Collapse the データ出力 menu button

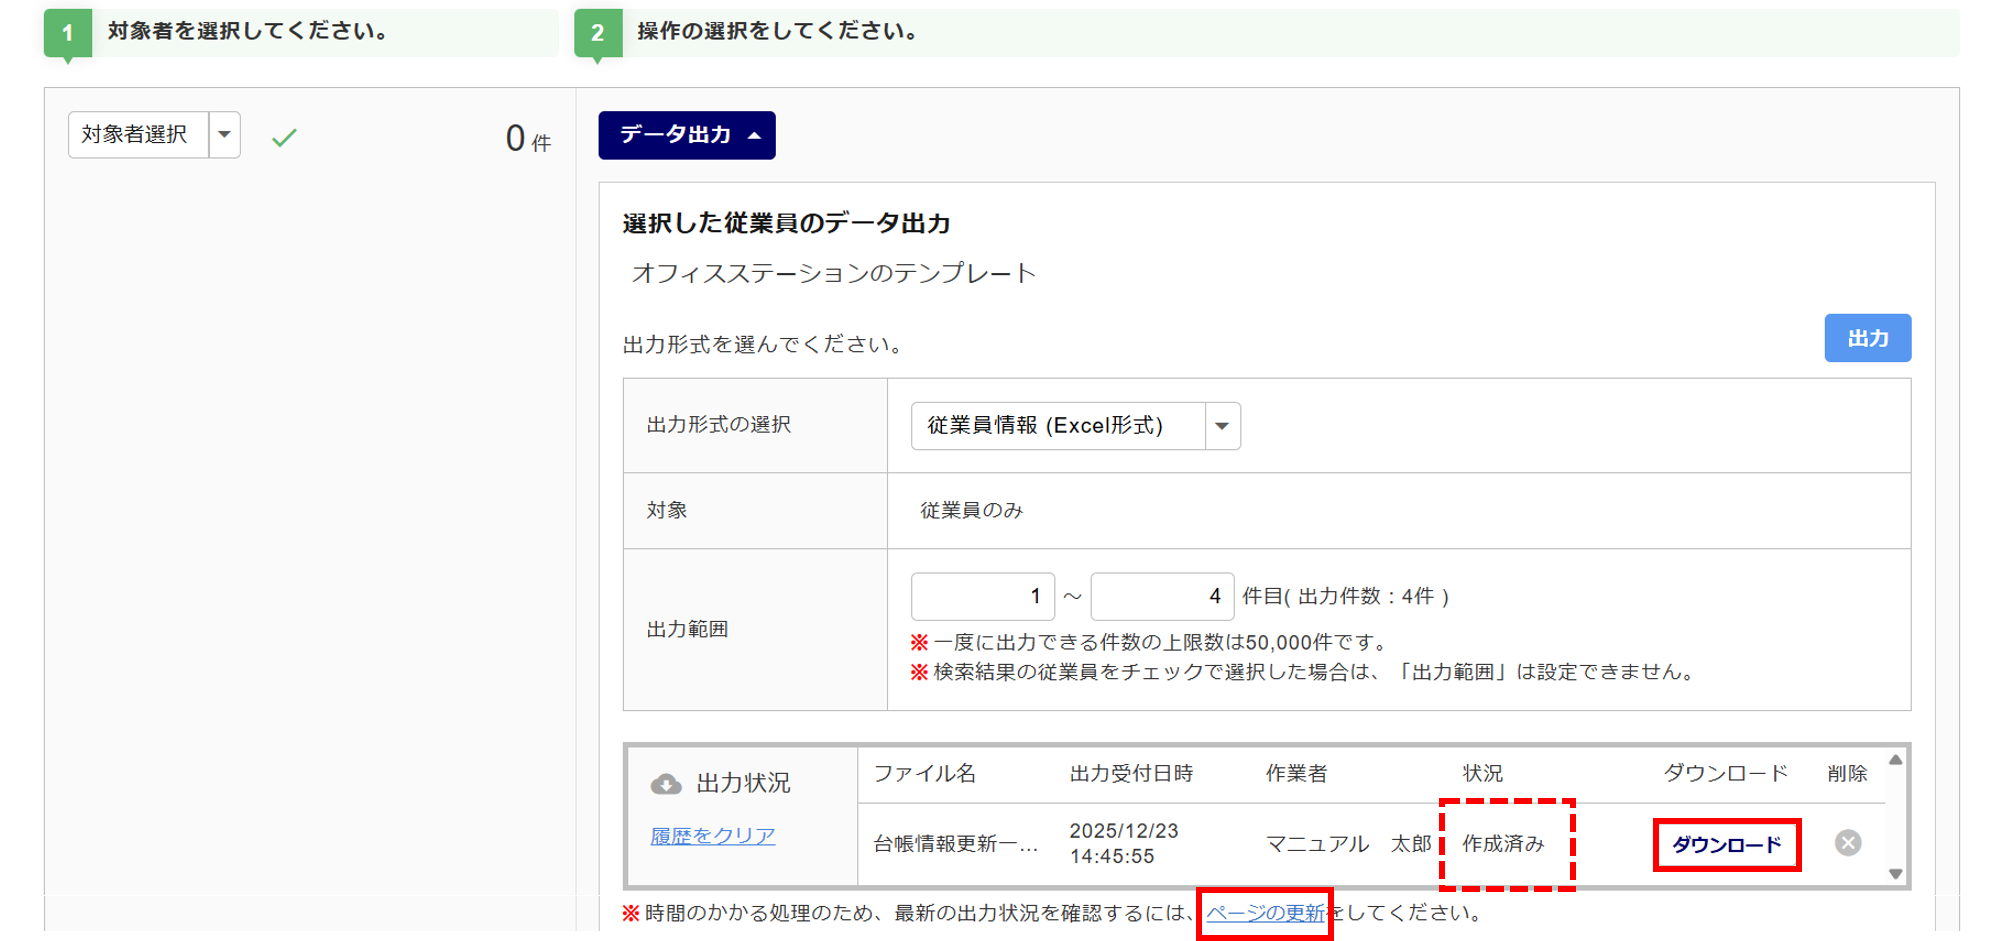[687, 135]
